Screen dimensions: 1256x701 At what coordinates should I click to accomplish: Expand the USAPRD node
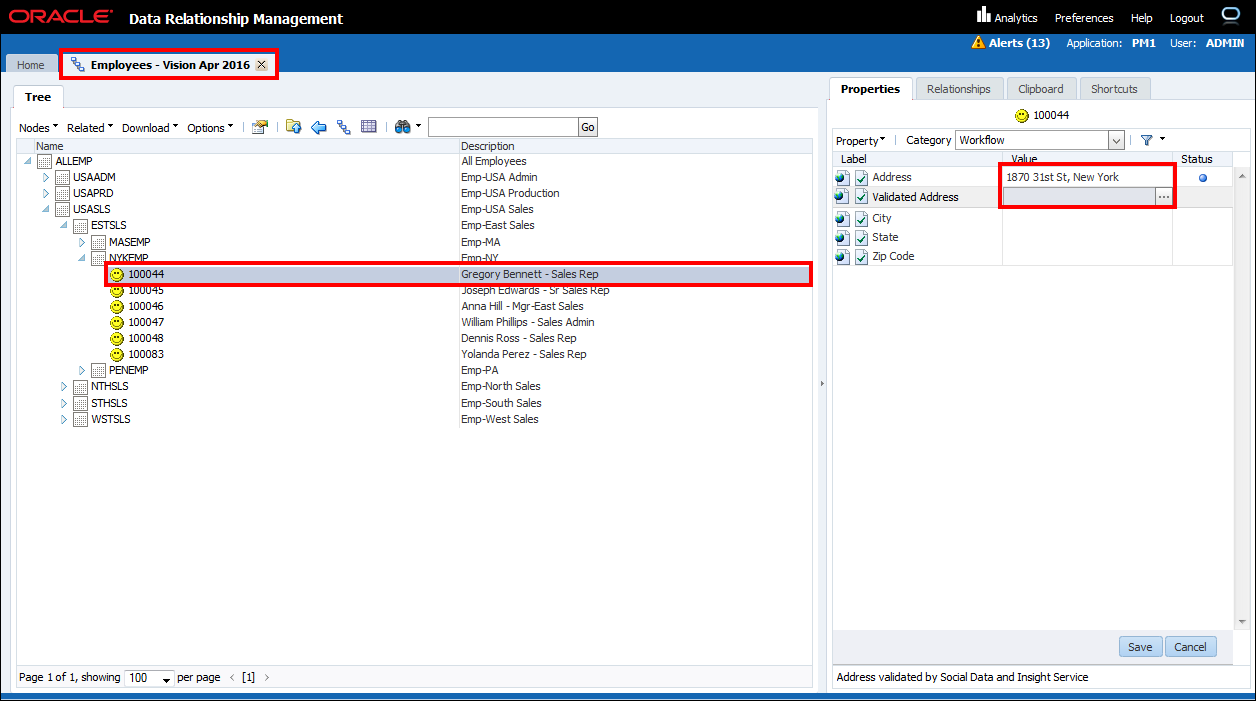click(46, 193)
